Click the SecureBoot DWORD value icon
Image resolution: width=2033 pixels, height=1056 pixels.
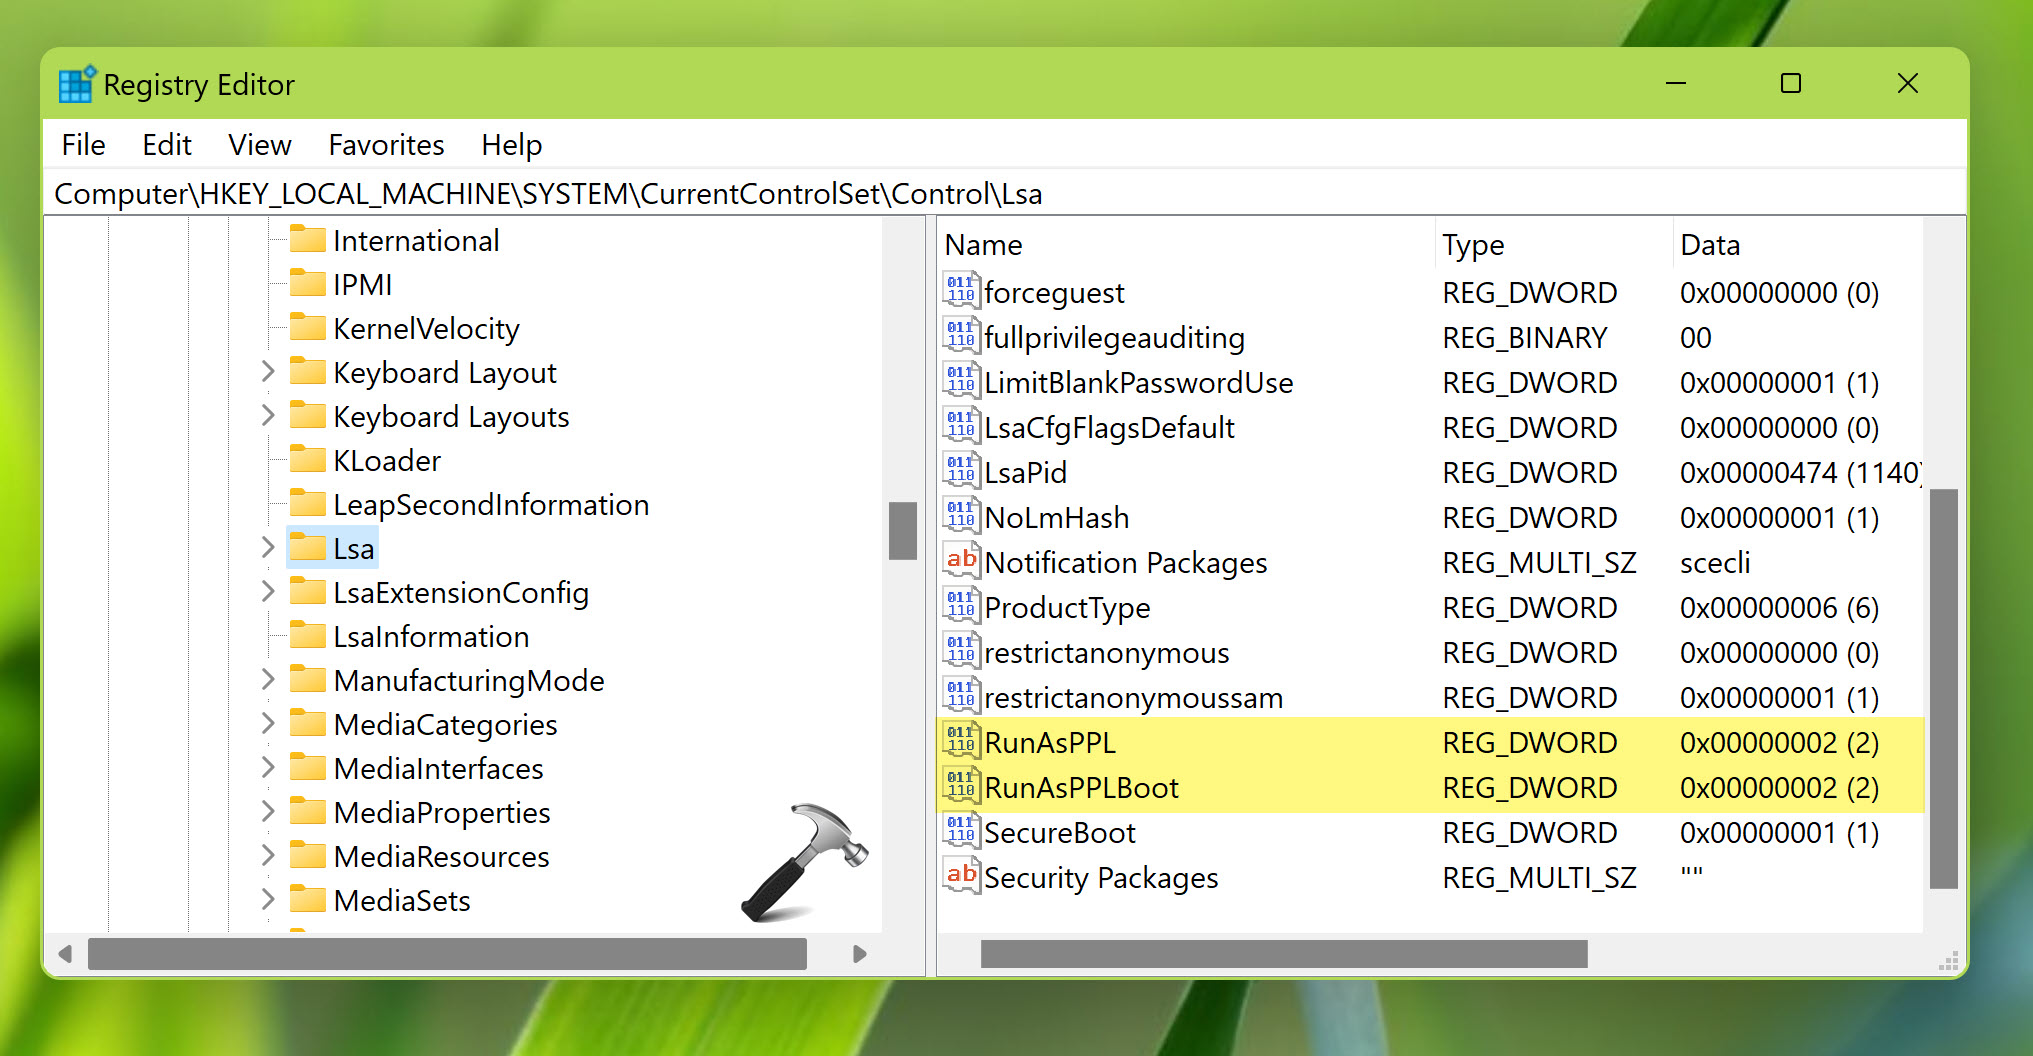960,831
